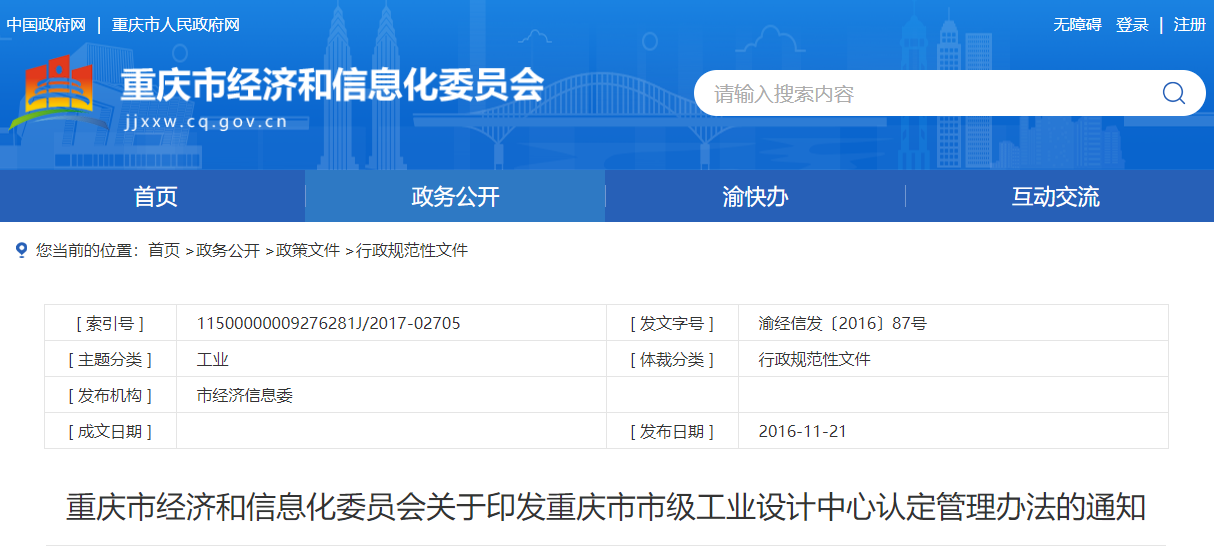Click the jjxxw.cq.gov.cn domain text
Screen dimensions: 1214x550
[205, 123]
